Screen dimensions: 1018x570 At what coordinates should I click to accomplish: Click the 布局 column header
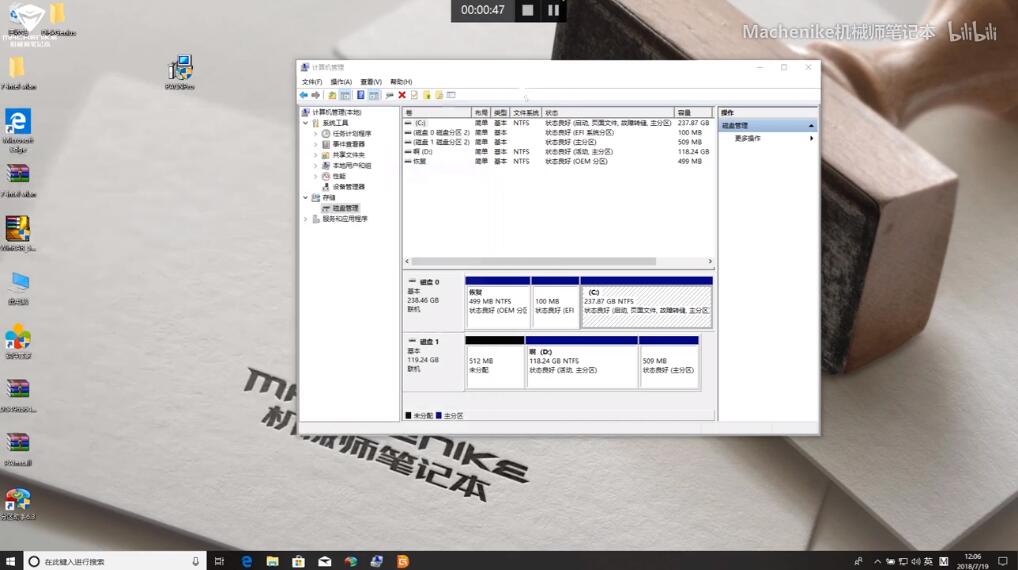(481, 113)
